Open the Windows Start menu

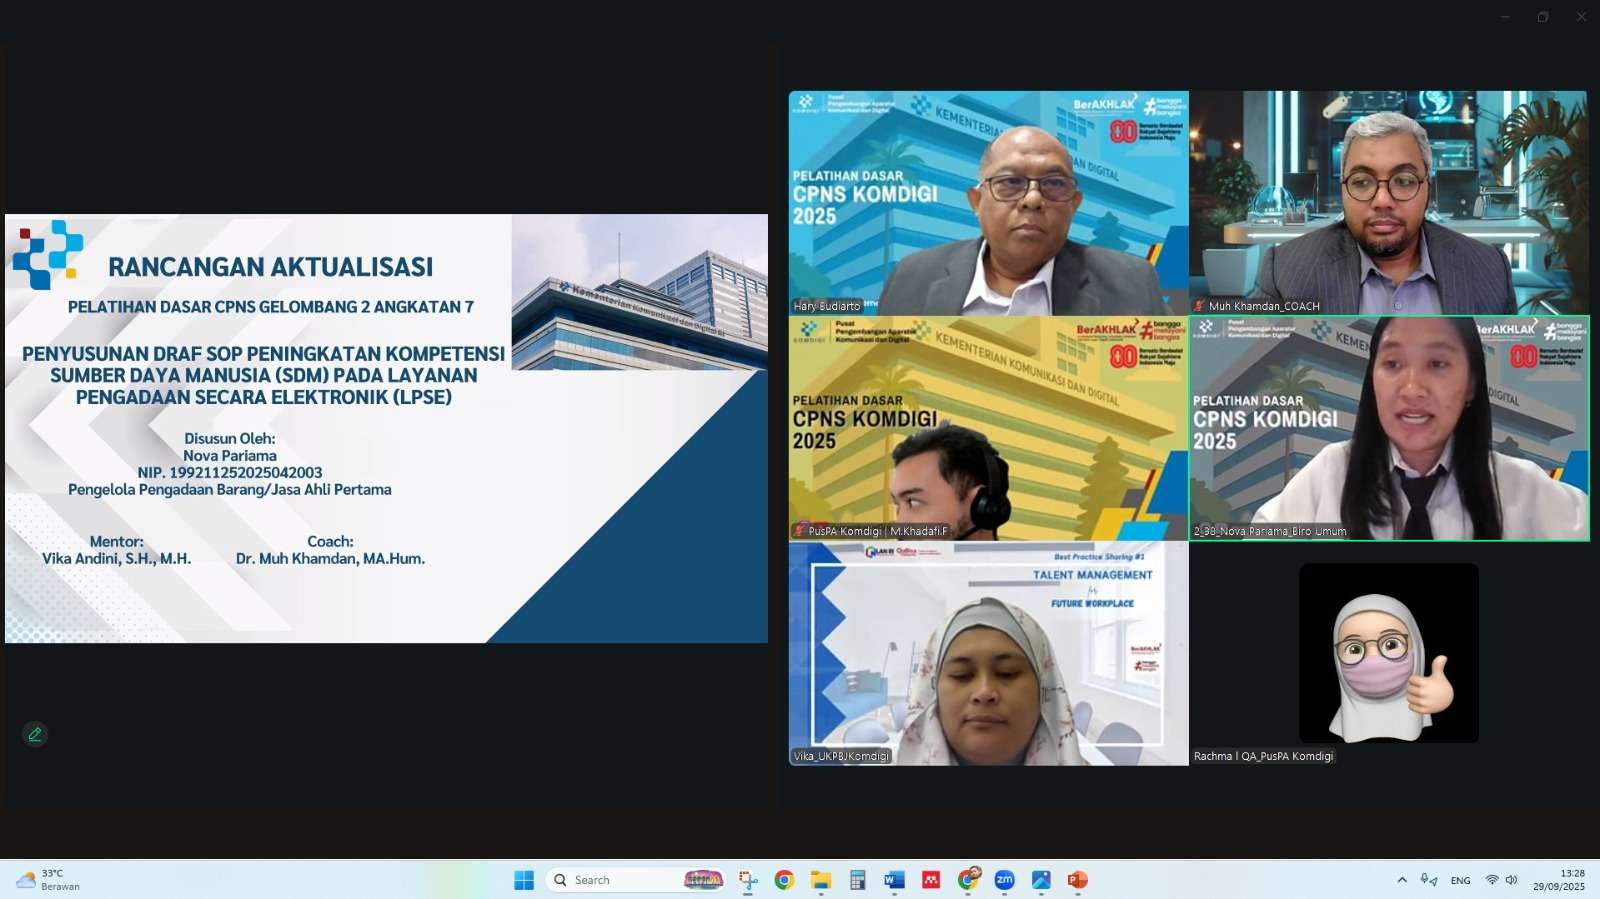coord(524,880)
